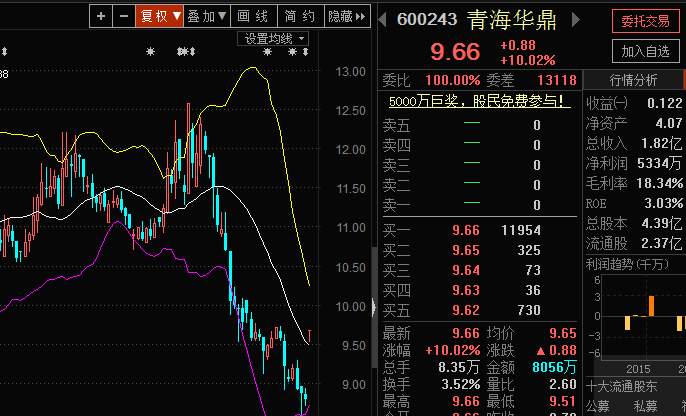Click the arrow marker at the chart's far left

4,52
